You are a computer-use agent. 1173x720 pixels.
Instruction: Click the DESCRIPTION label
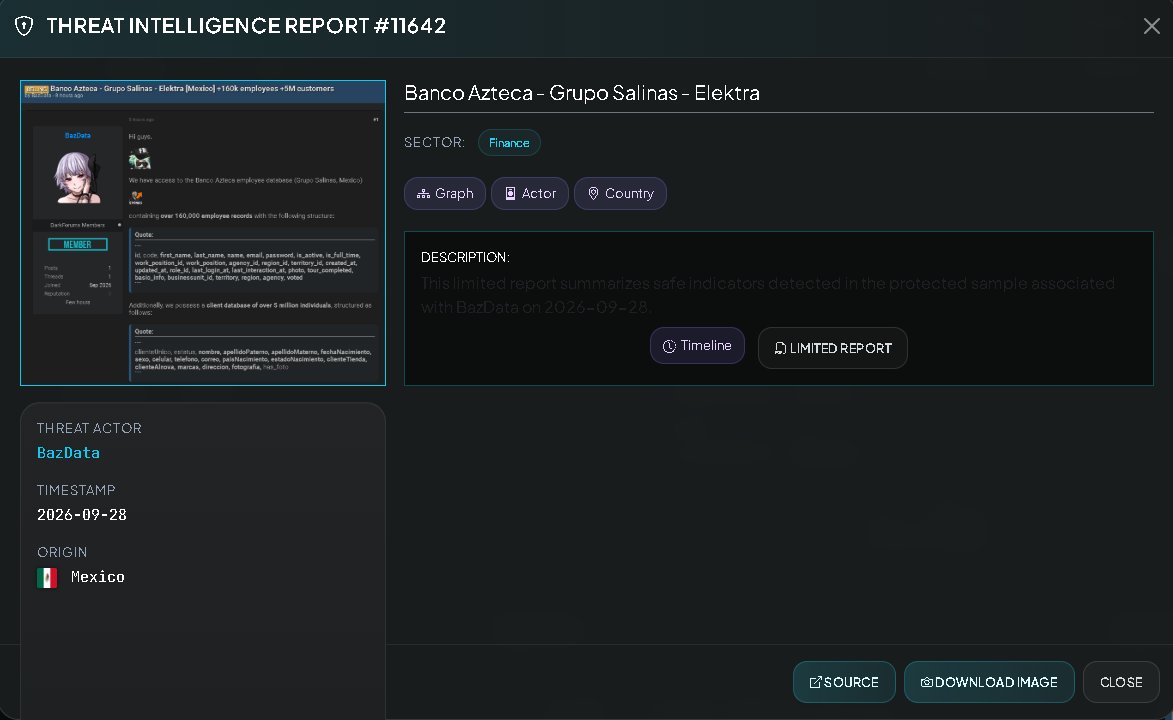(465, 257)
